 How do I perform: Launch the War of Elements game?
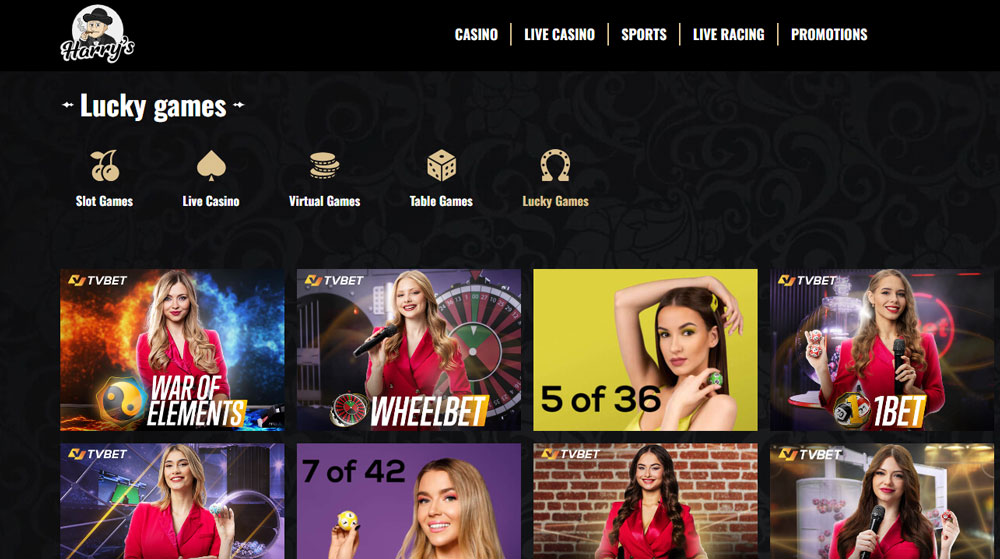[x=172, y=350]
